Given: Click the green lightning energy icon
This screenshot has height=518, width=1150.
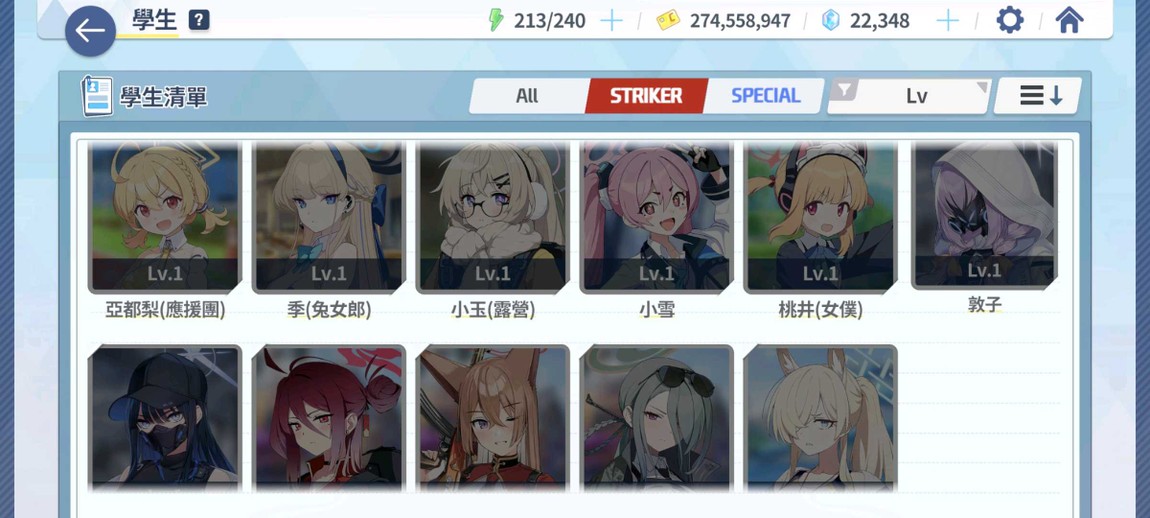Looking at the screenshot, I should click(497, 20).
